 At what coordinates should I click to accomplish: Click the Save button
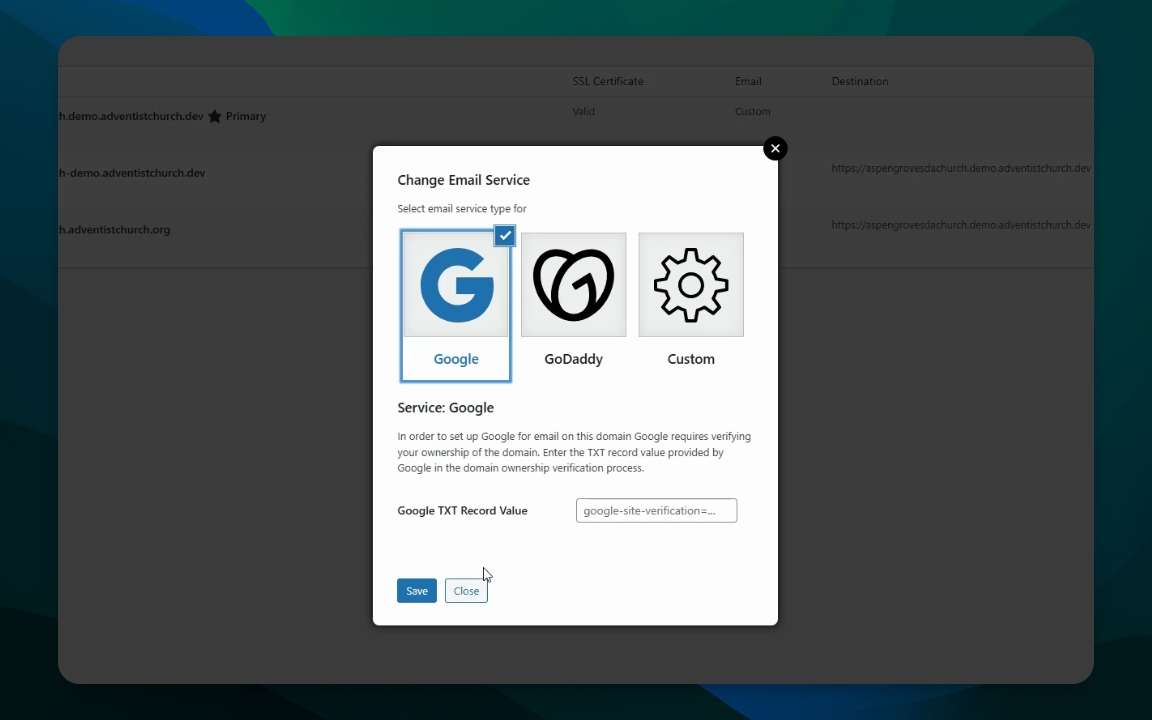[417, 591]
